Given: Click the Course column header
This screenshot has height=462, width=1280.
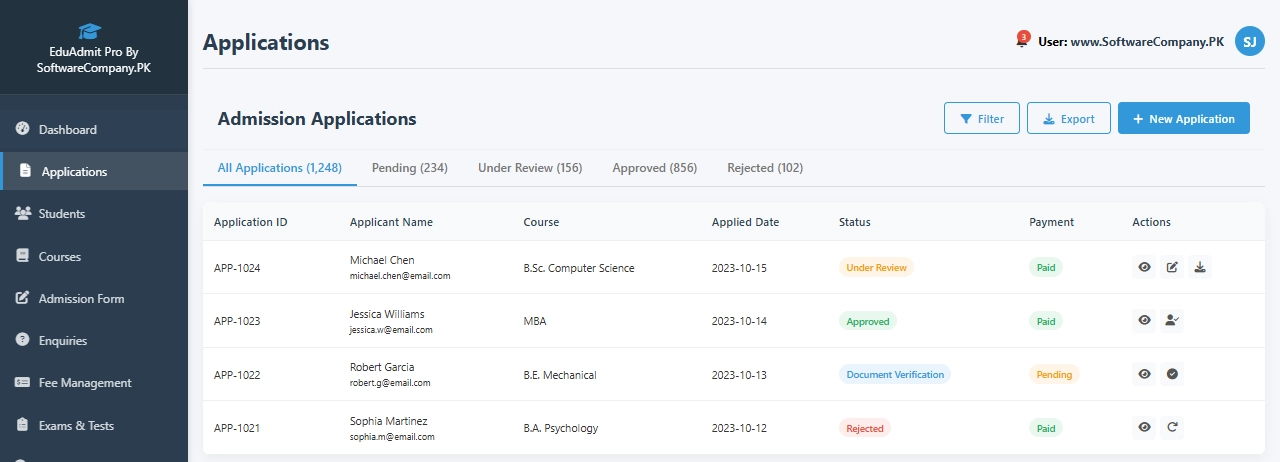Looking at the screenshot, I should 541,222.
